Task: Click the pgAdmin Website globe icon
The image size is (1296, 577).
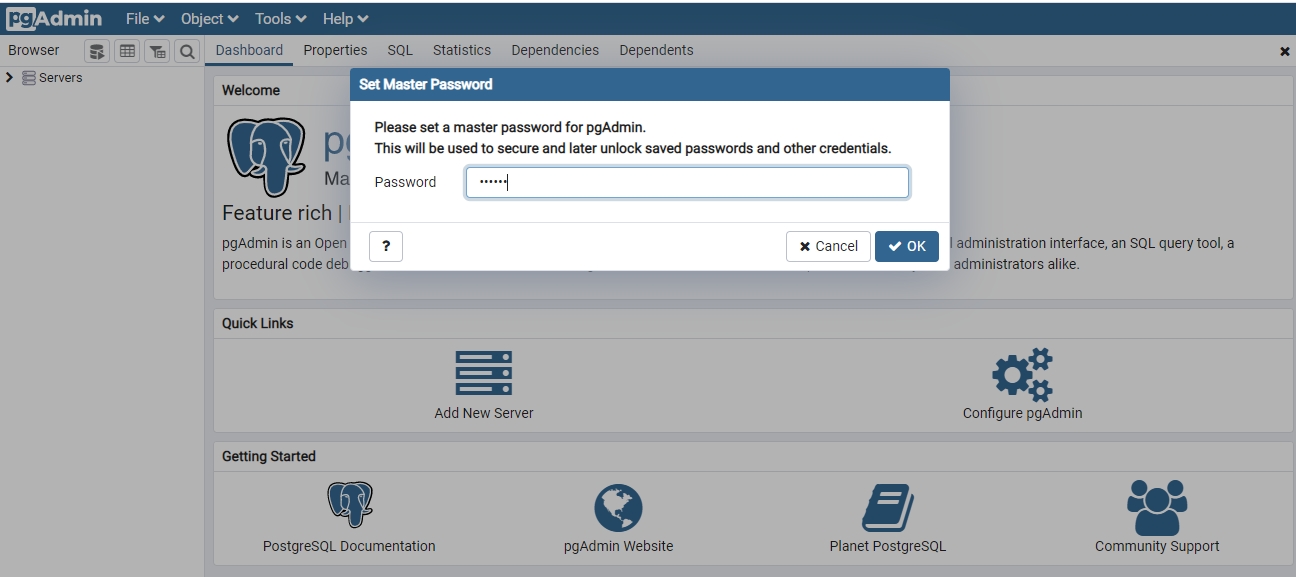Action: [x=618, y=507]
